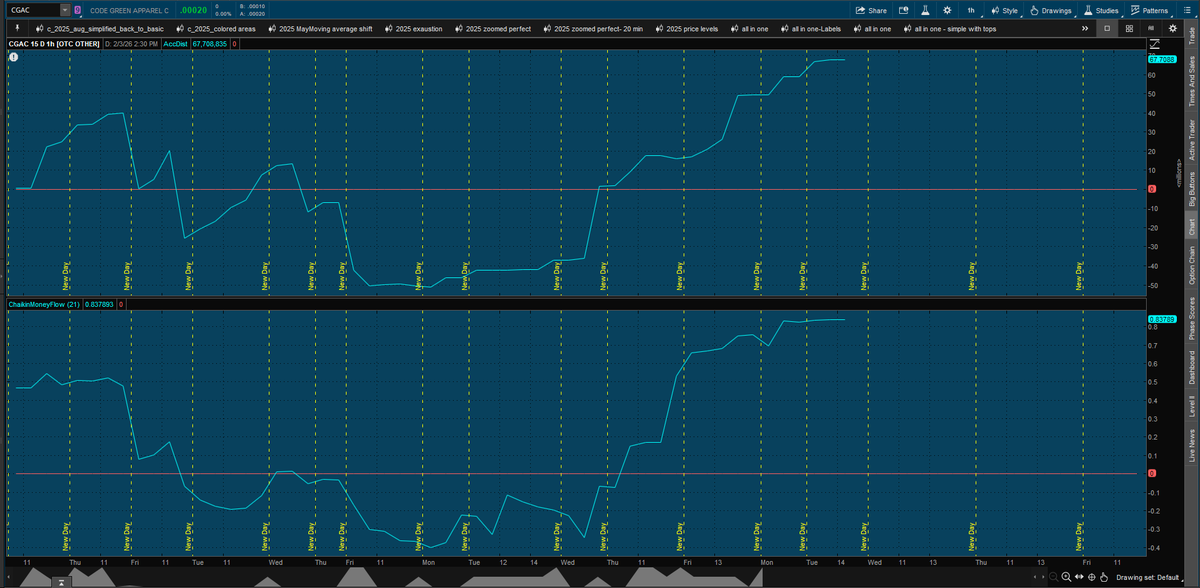Click the cyan 67.7088 price bubble
The width and height of the screenshot is (1200, 588).
point(1162,60)
